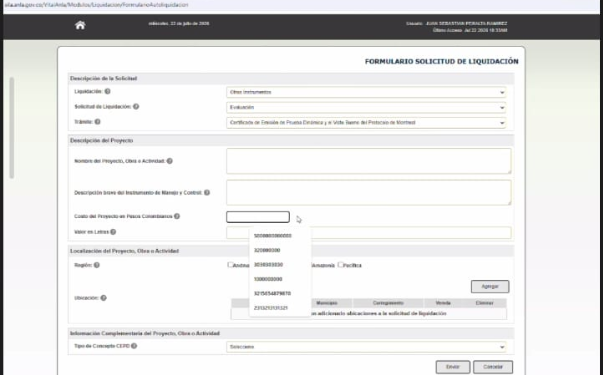The width and height of the screenshot is (603, 375).
Task: Show help for Descripción breve del Instrumento
Action: tap(207, 192)
